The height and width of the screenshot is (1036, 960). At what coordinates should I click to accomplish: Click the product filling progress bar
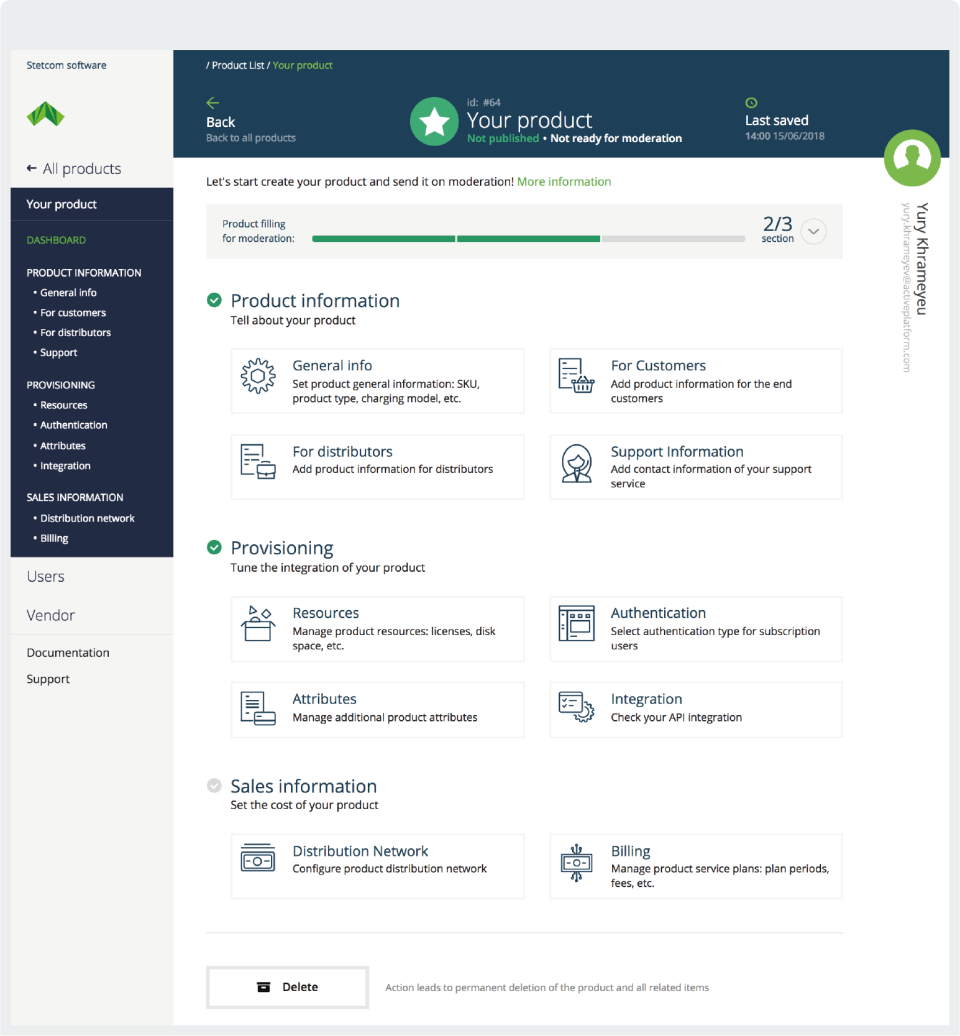[x=525, y=239]
